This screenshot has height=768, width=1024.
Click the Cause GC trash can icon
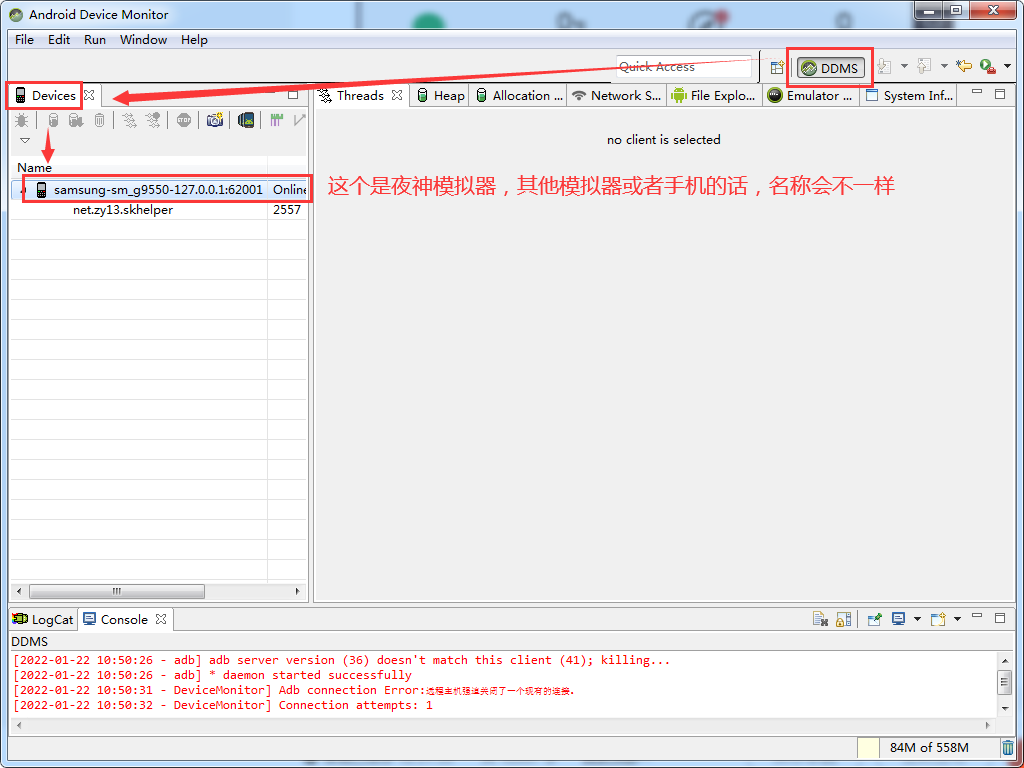99,121
